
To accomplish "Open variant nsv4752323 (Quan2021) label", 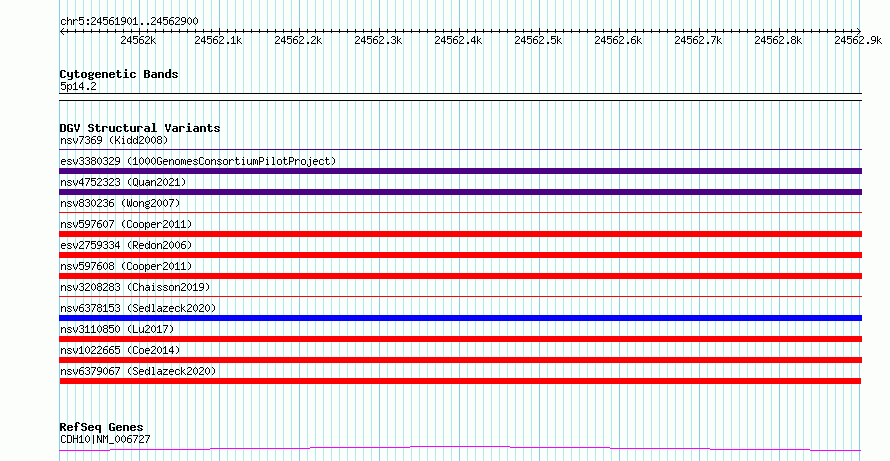I will [x=123, y=182].
